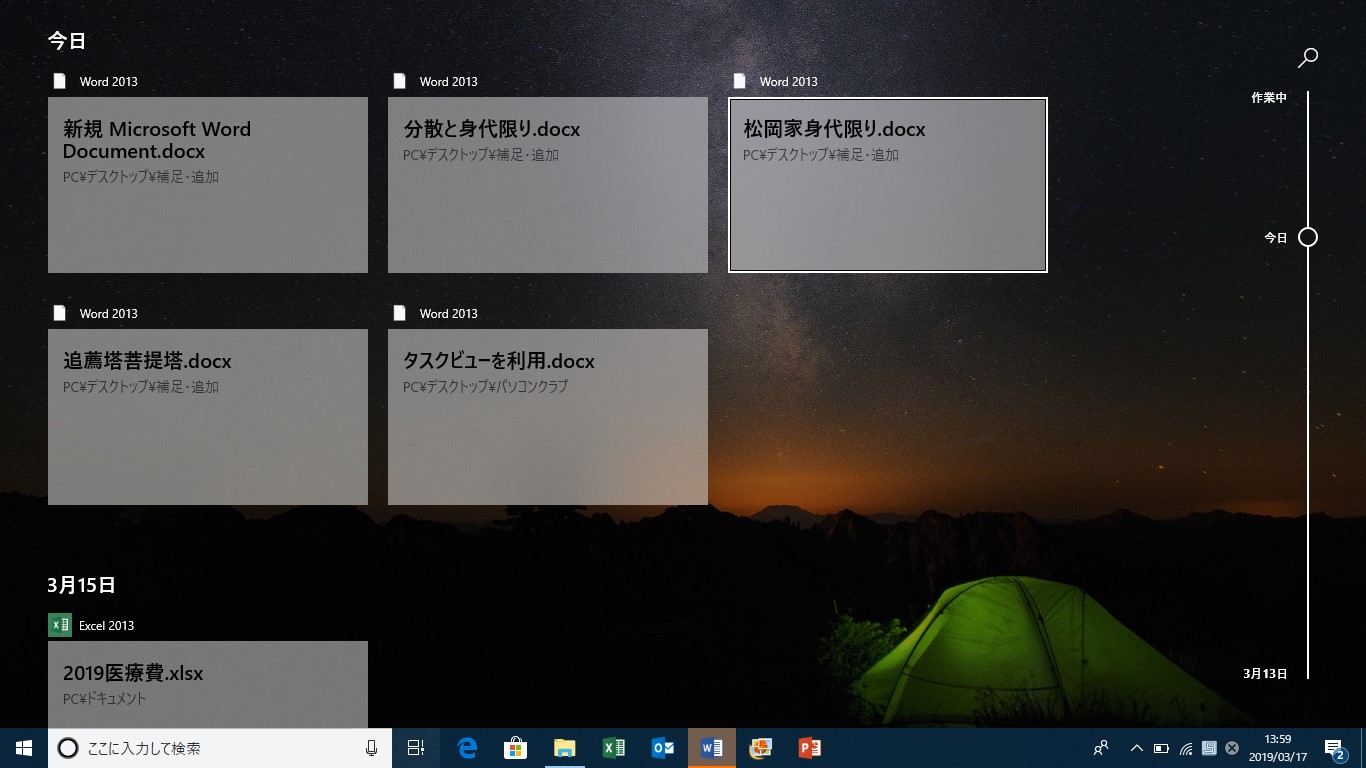Open Microsoft Store from taskbar
This screenshot has height=768, width=1366.
click(x=515, y=748)
